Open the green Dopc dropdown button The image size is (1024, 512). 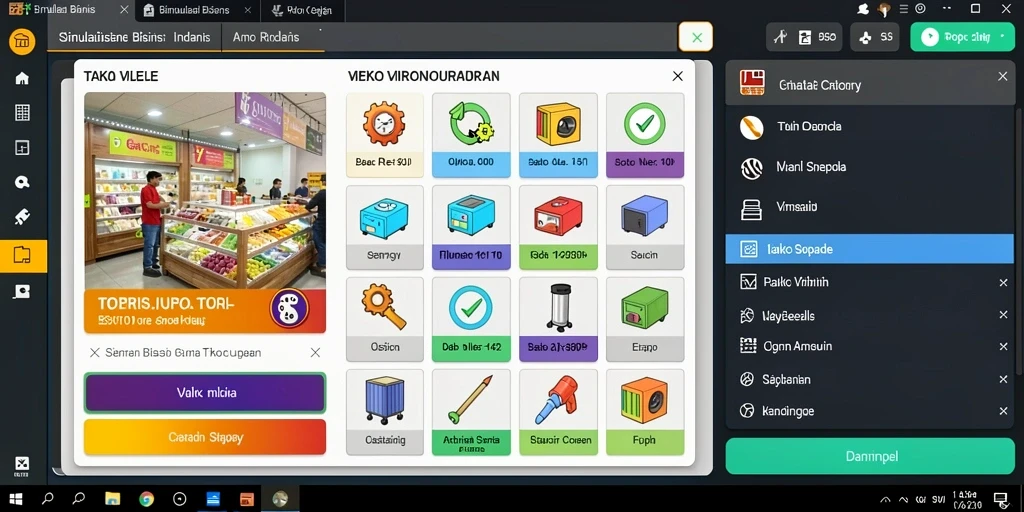click(x=962, y=37)
